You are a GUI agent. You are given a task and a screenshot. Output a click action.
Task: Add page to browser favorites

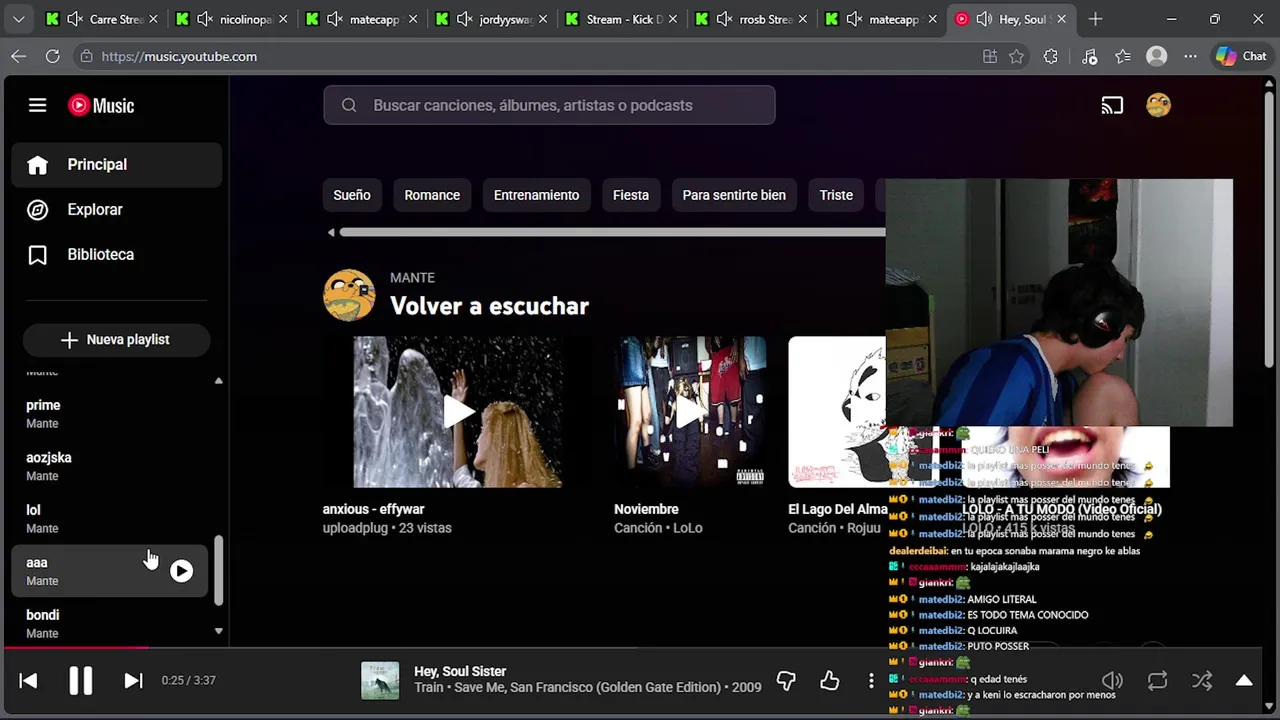point(1017,56)
